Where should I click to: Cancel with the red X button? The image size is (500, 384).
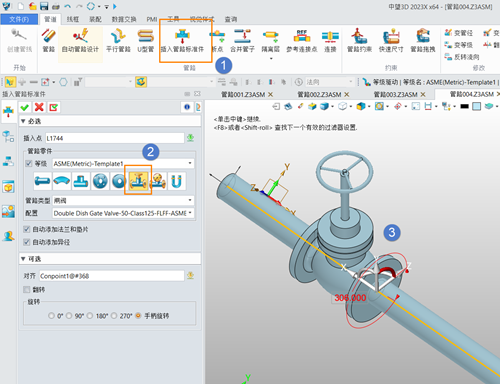pos(39,107)
